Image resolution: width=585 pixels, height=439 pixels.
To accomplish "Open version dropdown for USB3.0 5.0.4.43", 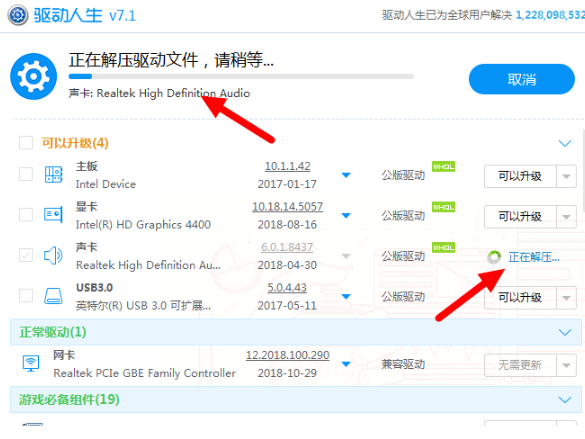I will pyautogui.click(x=346, y=297).
